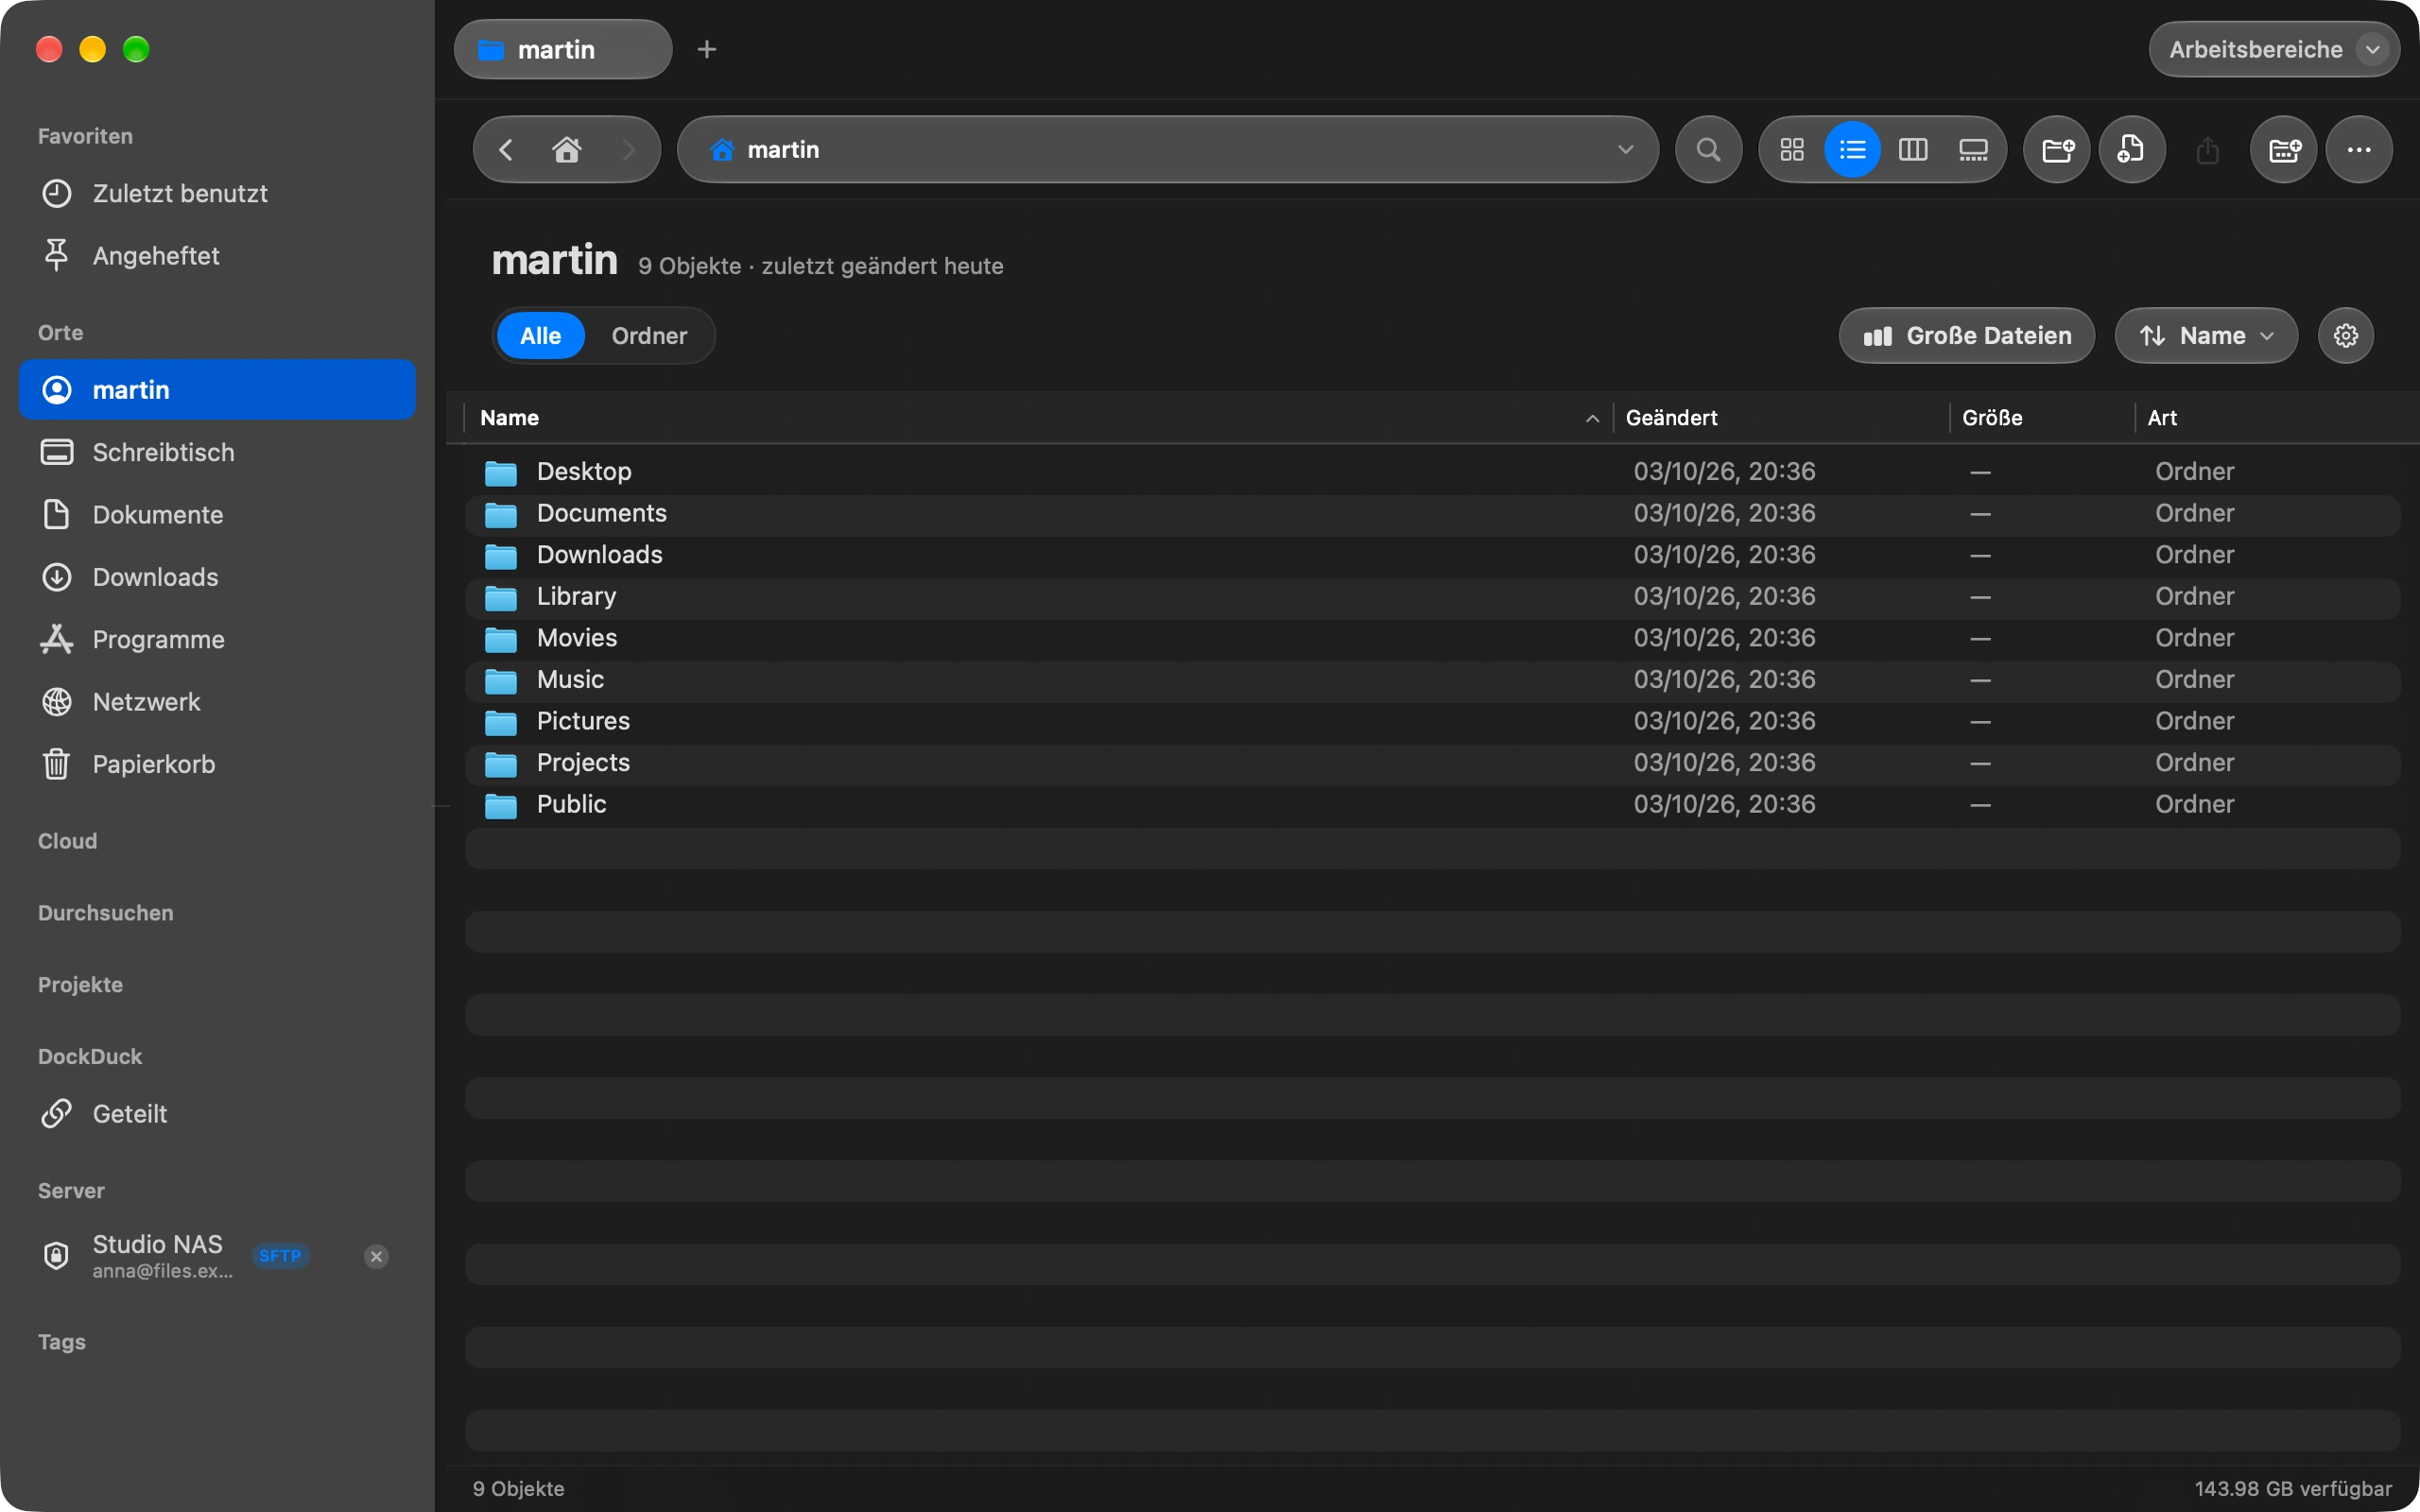2420x1512 pixels.
Task: Switch to gallery view
Action: pos(1973,150)
